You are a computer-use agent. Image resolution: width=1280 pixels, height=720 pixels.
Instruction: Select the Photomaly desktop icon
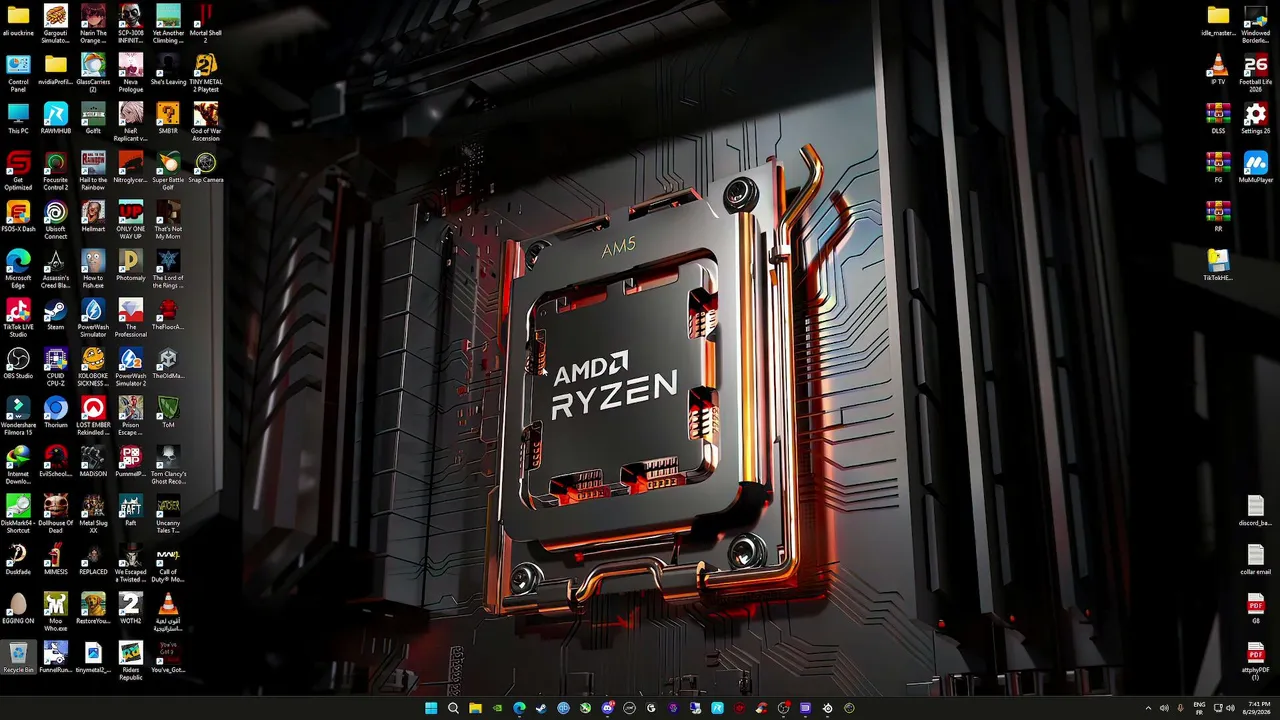(x=131, y=265)
